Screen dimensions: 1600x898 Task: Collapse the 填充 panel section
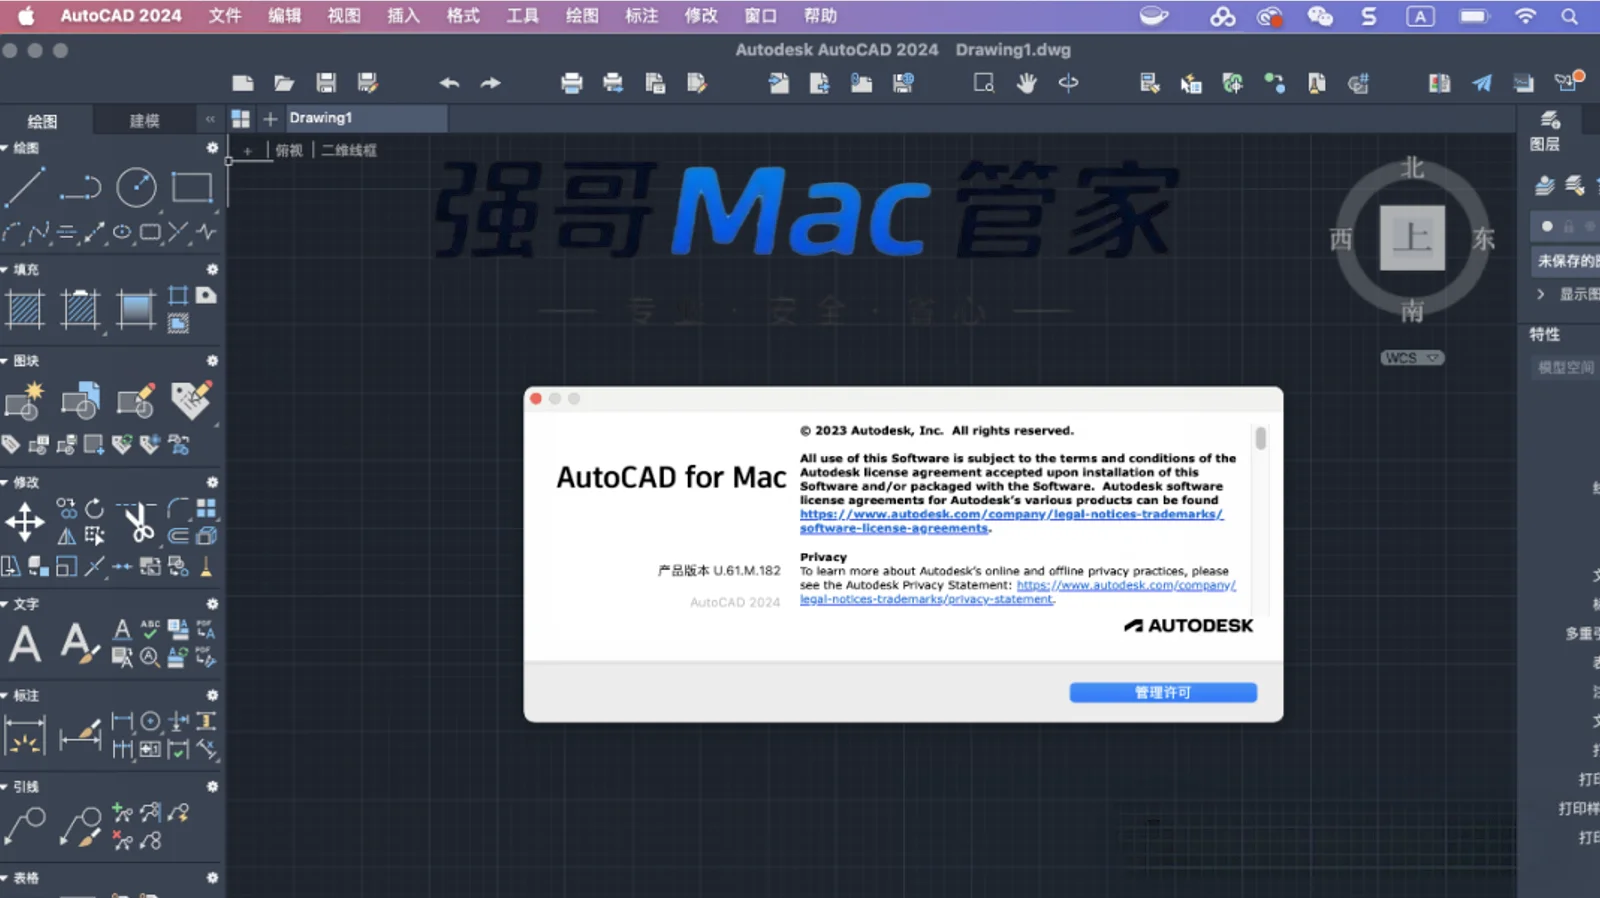[5, 270]
